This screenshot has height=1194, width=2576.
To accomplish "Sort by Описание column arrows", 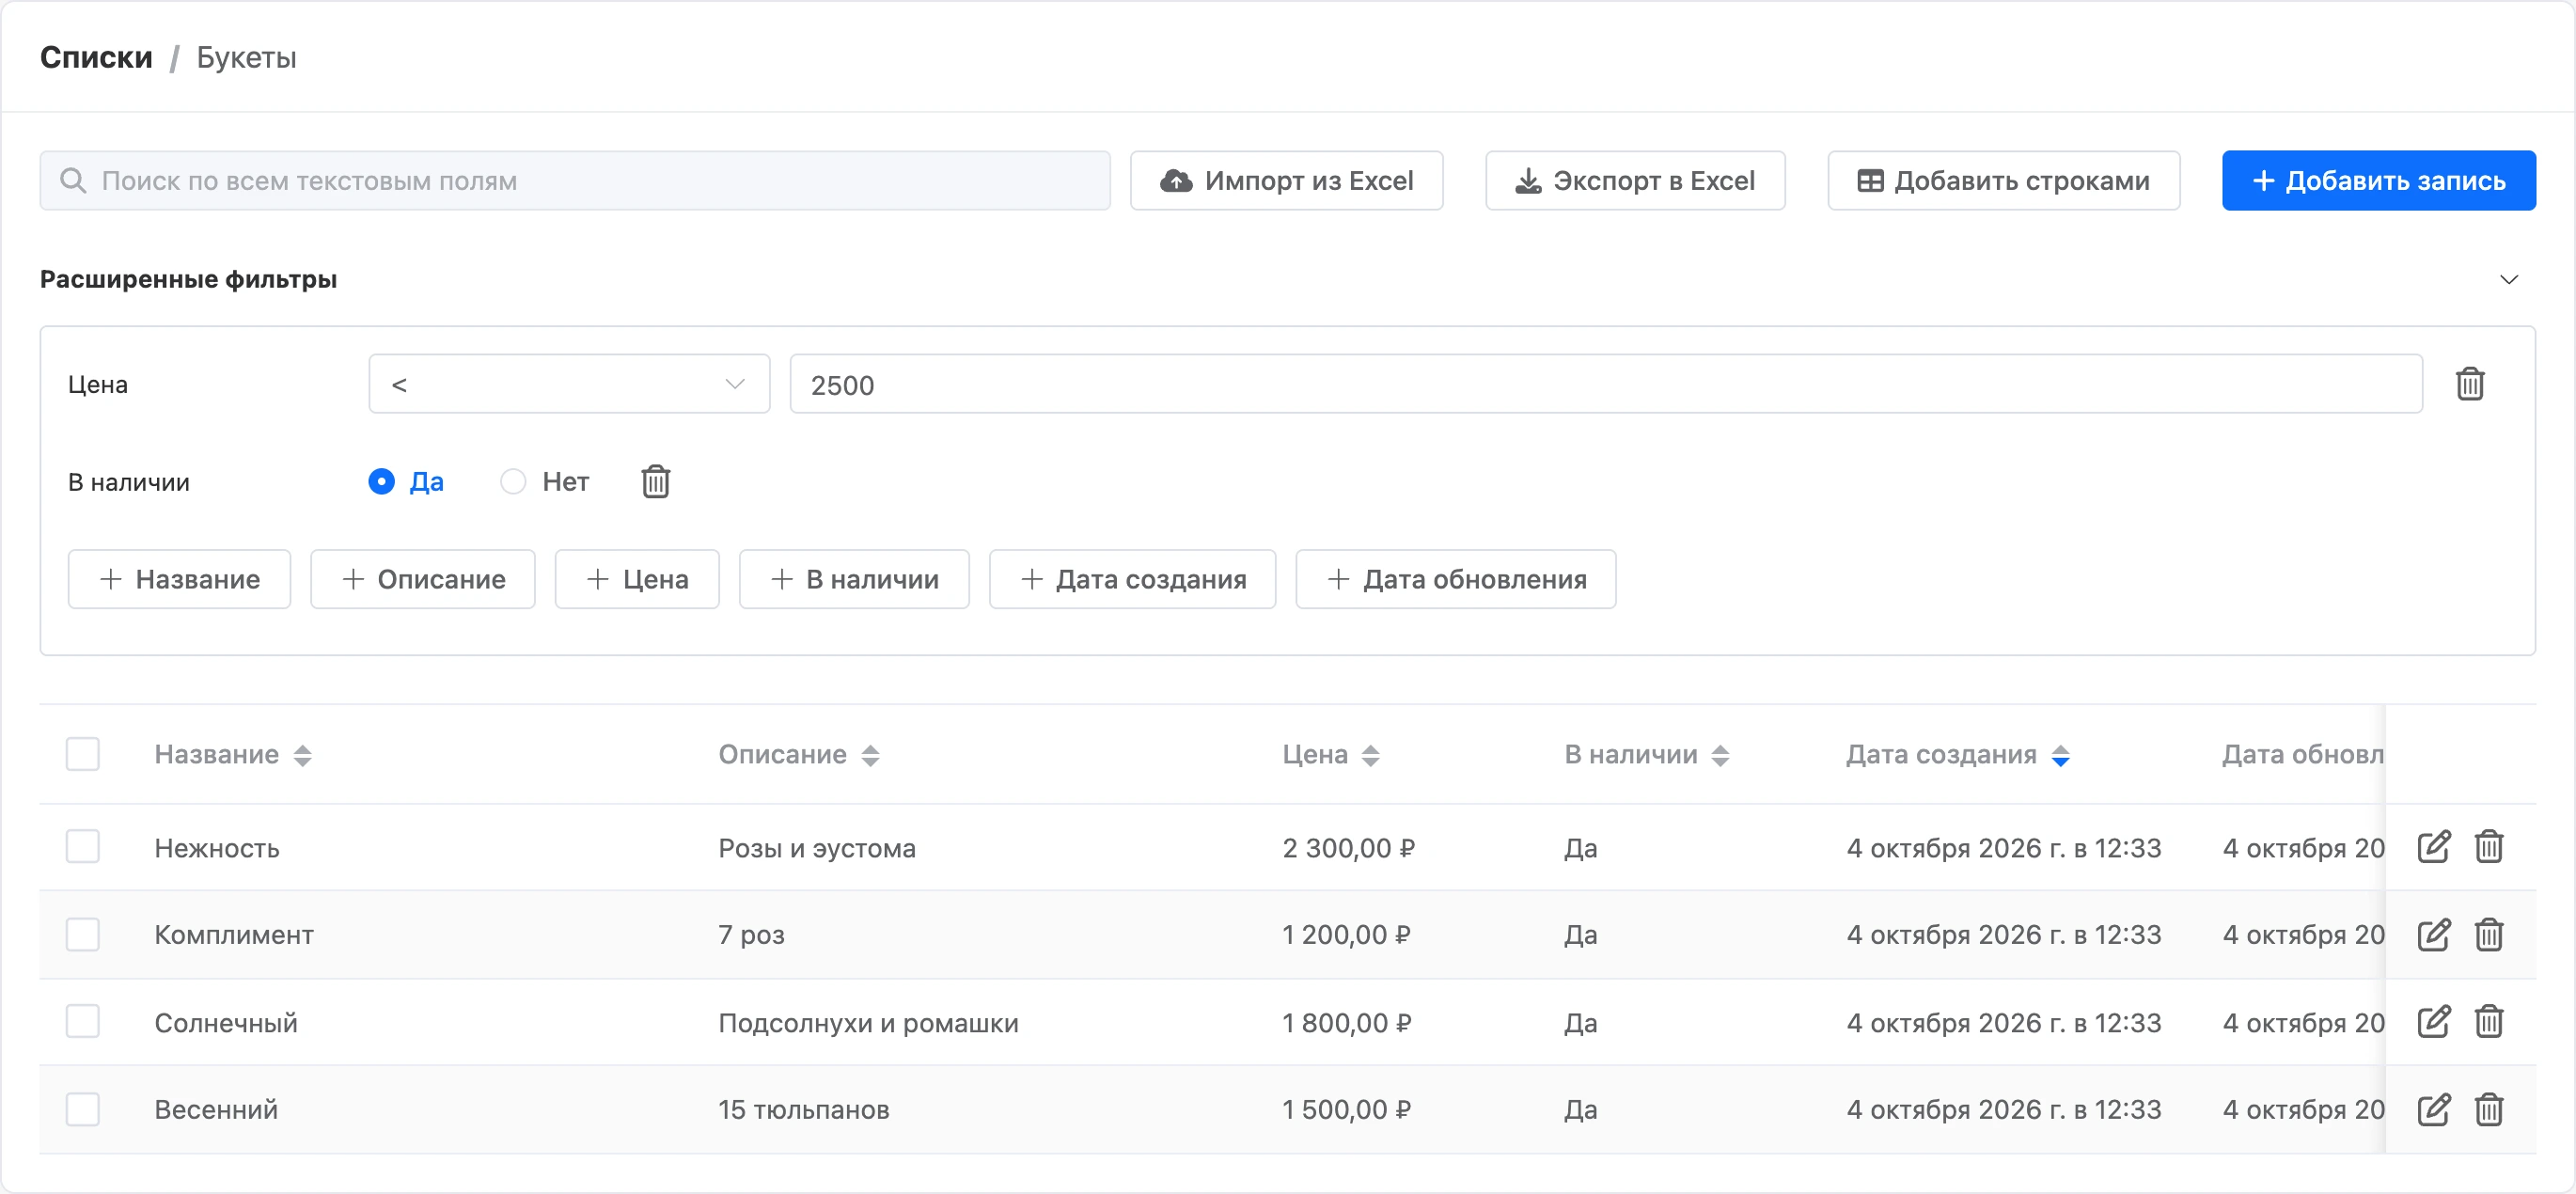I will click(870, 755).
